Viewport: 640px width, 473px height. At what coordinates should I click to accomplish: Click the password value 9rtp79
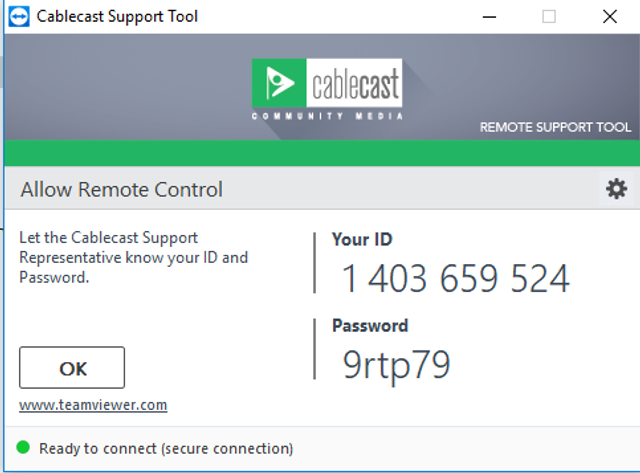[396, 366]
